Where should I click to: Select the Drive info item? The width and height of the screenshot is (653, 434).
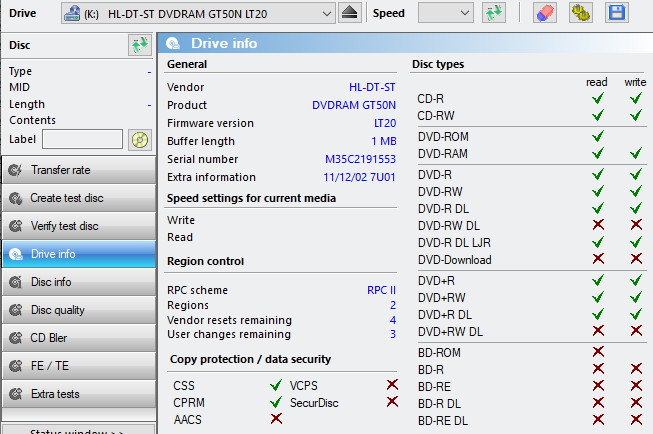(x=79, y=254)
